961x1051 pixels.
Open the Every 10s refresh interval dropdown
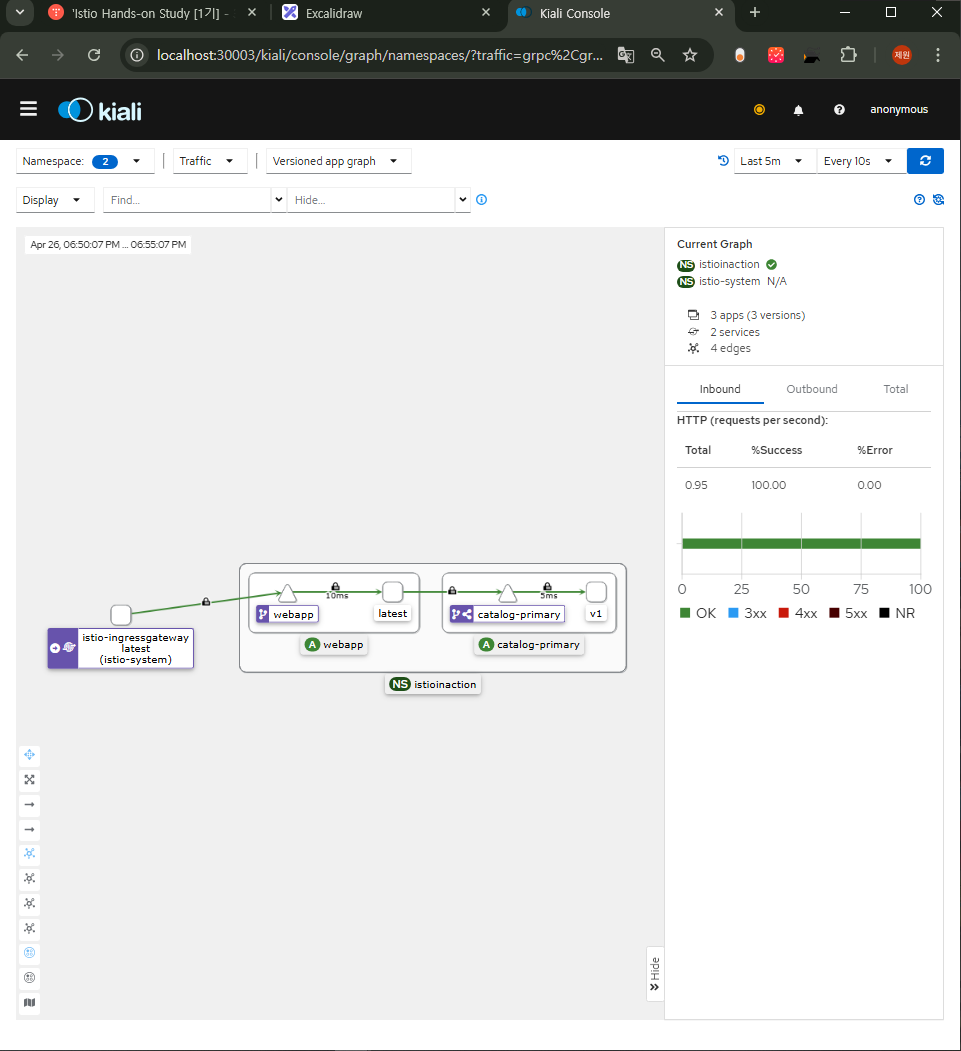(x=860, y=161)
